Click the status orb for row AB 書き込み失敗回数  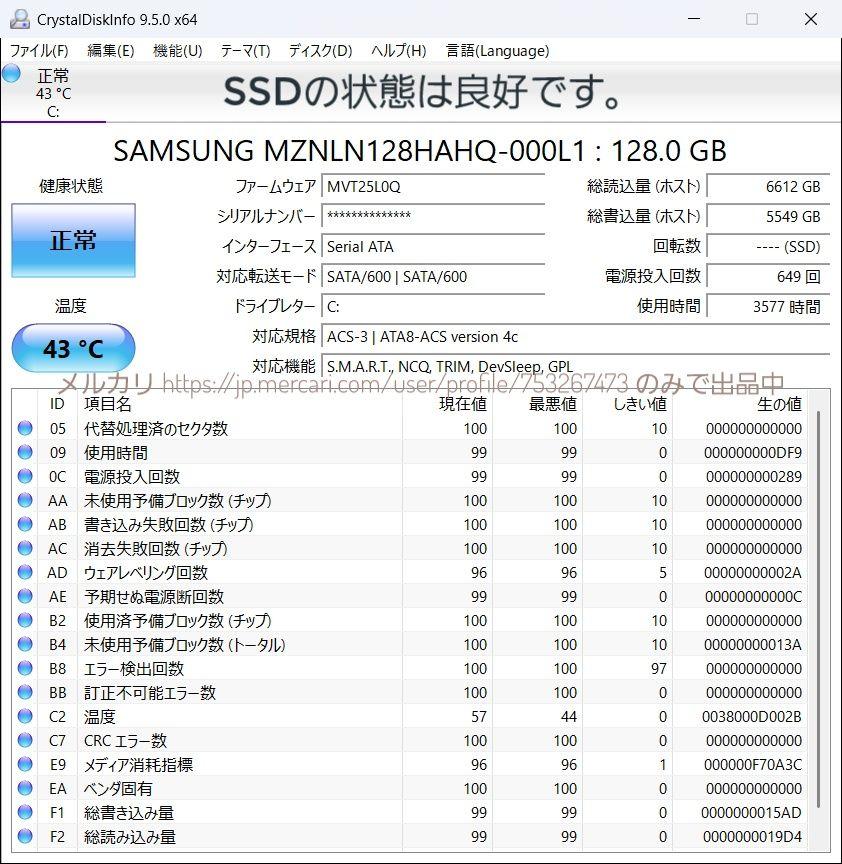[x=25, y=525]
